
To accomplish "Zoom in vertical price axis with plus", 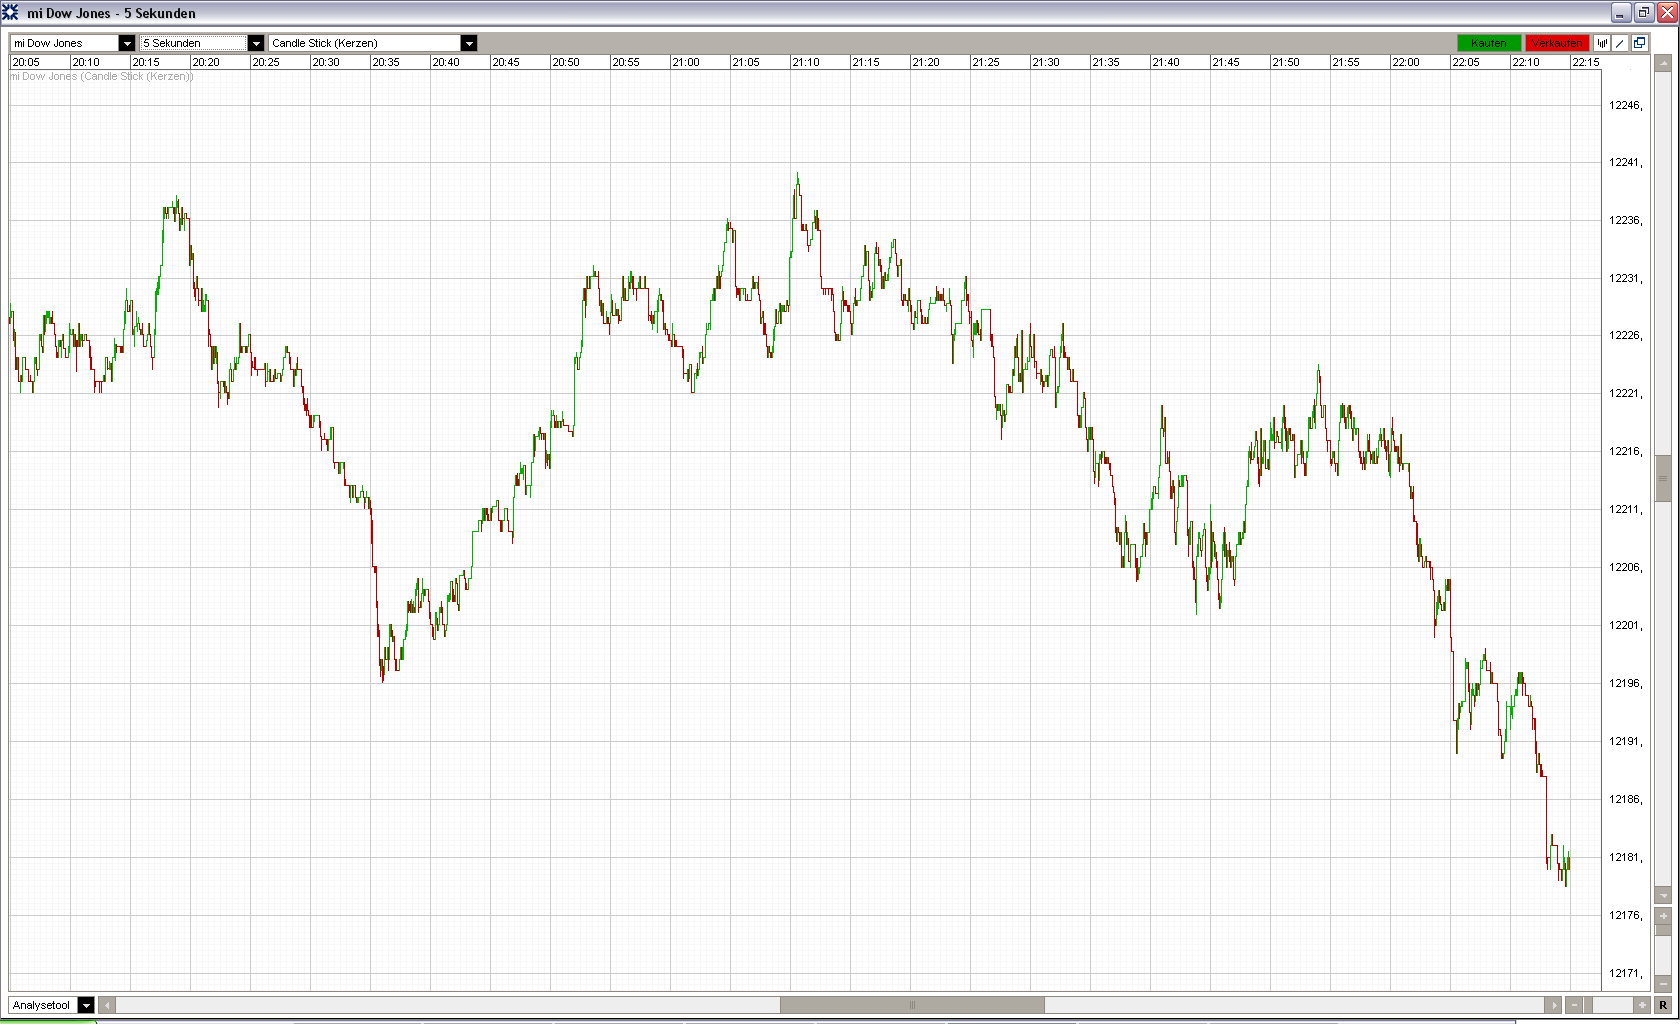I will tap(1663, 916).
